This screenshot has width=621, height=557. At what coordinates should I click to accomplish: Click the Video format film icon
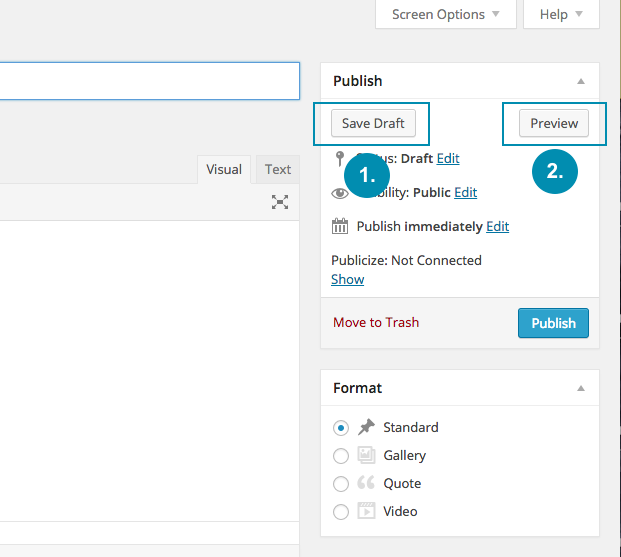(366, 511)
